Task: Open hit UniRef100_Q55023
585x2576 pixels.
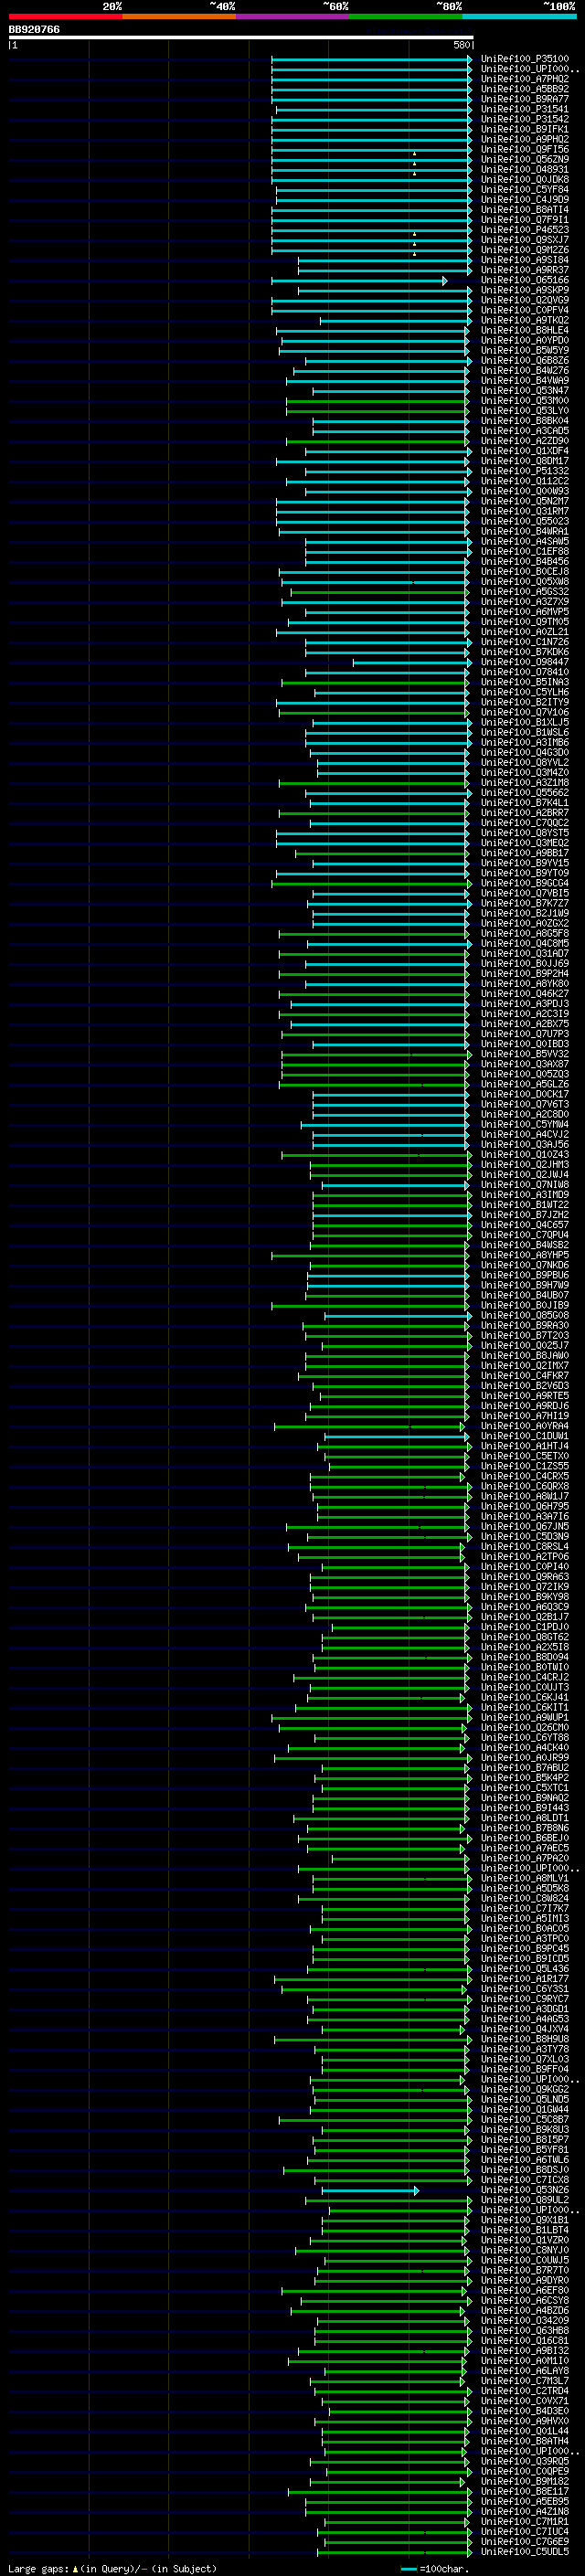Action: click(x=524, y=521)
